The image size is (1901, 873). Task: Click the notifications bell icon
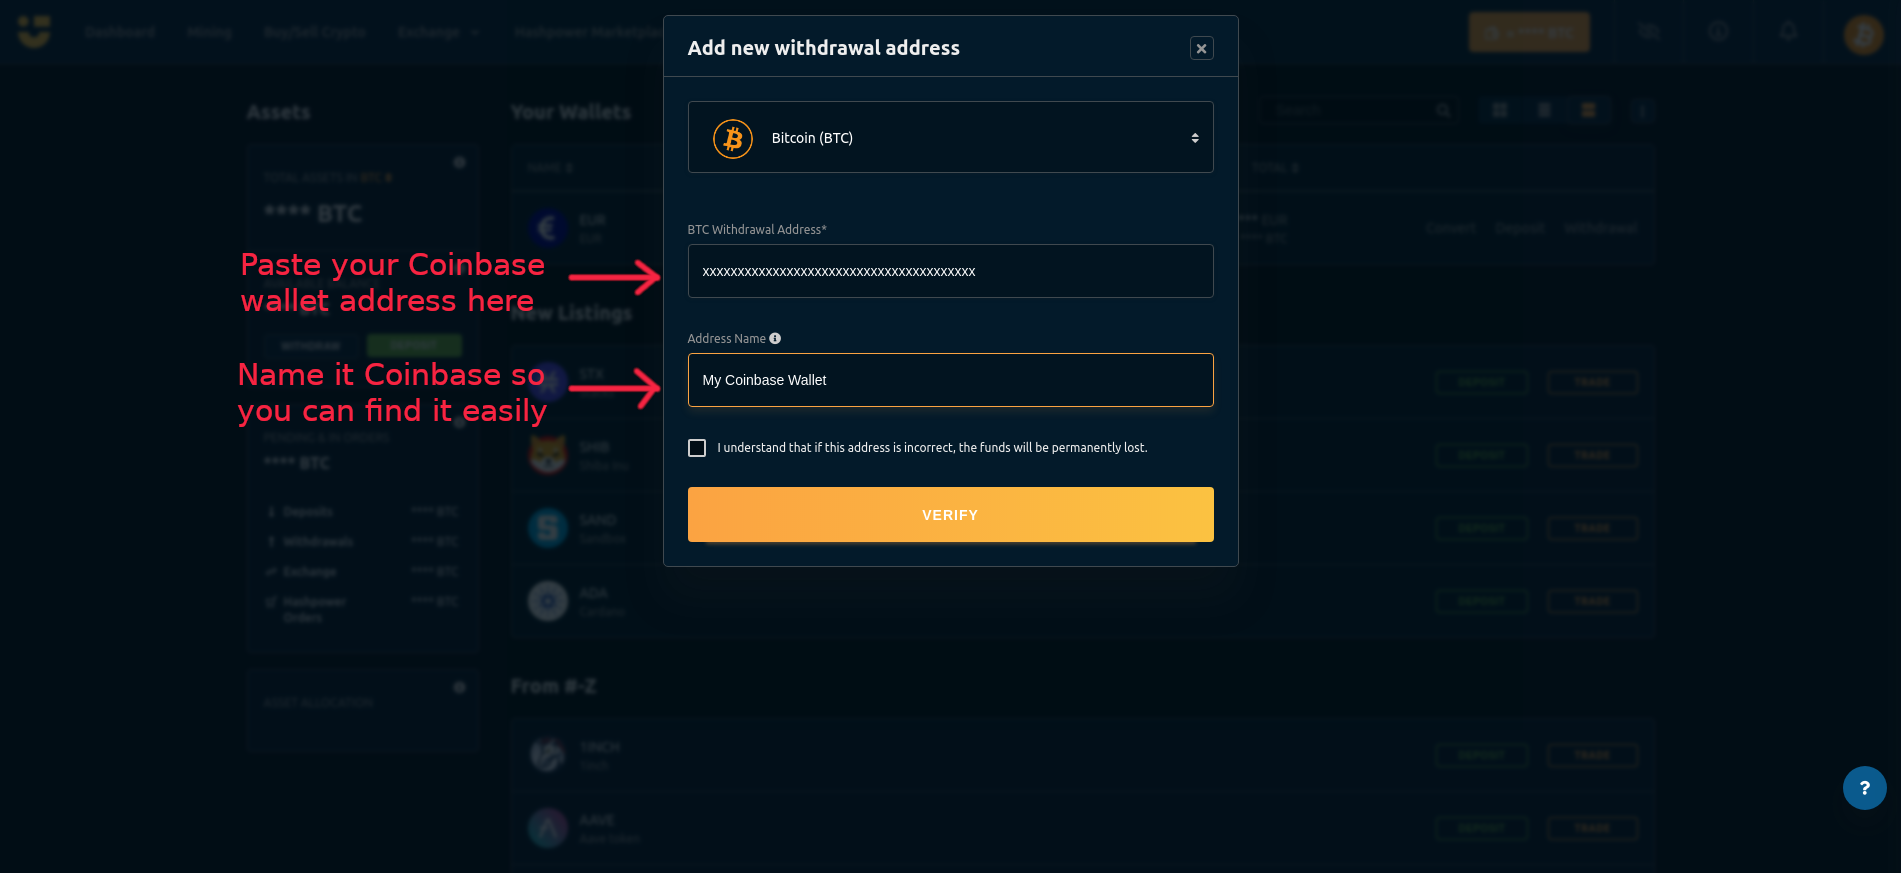click(x=1788, y=32)
